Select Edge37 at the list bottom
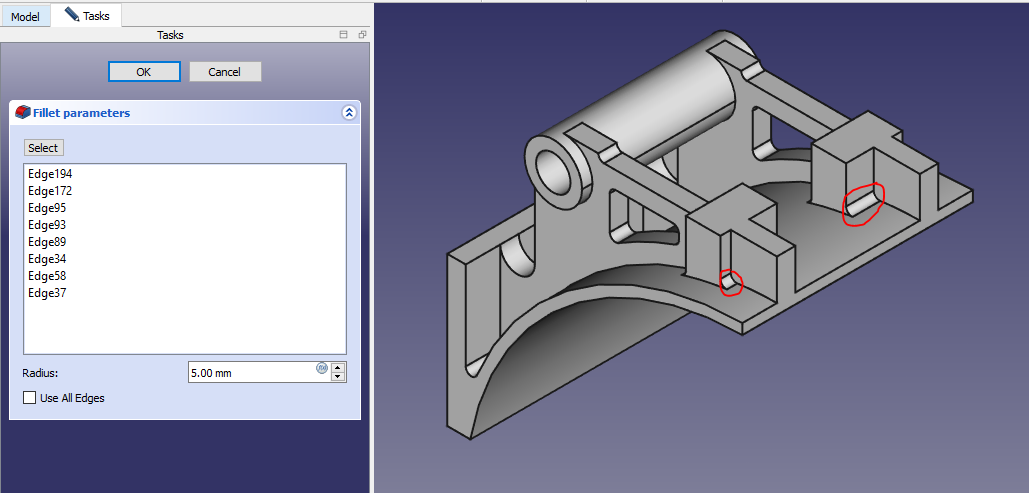This screenshot has height=493, width=1029. pyautogui.click(x=47, y=293)
